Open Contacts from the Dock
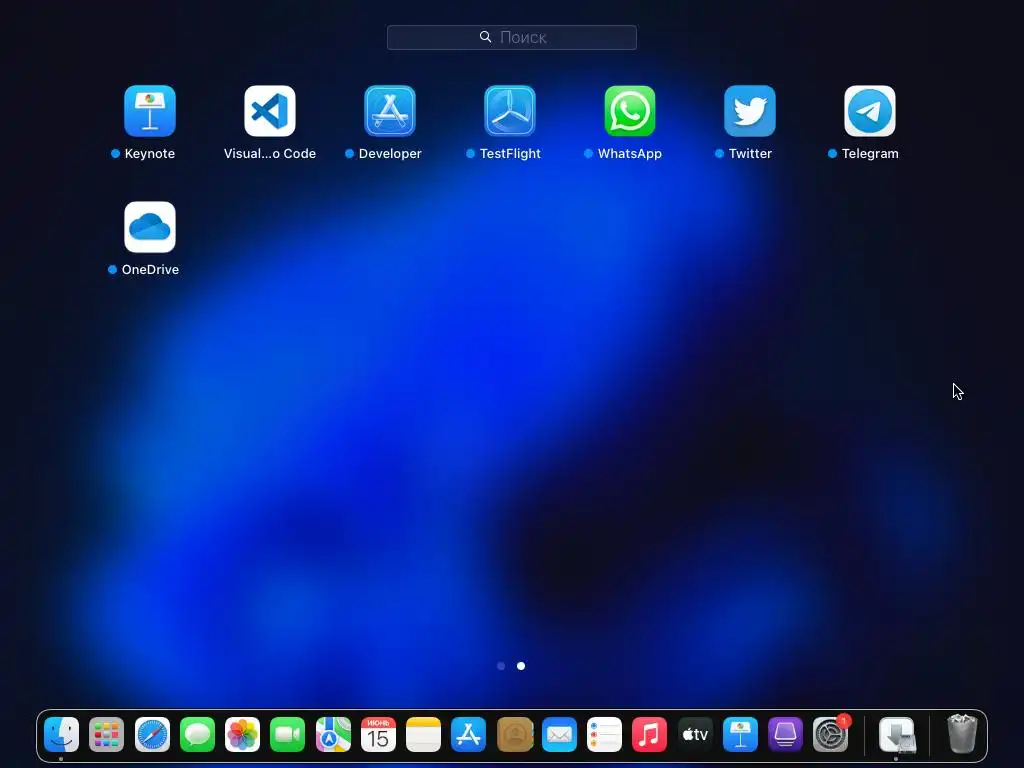This screenshot has height=768, width=1024. (514, 735)
